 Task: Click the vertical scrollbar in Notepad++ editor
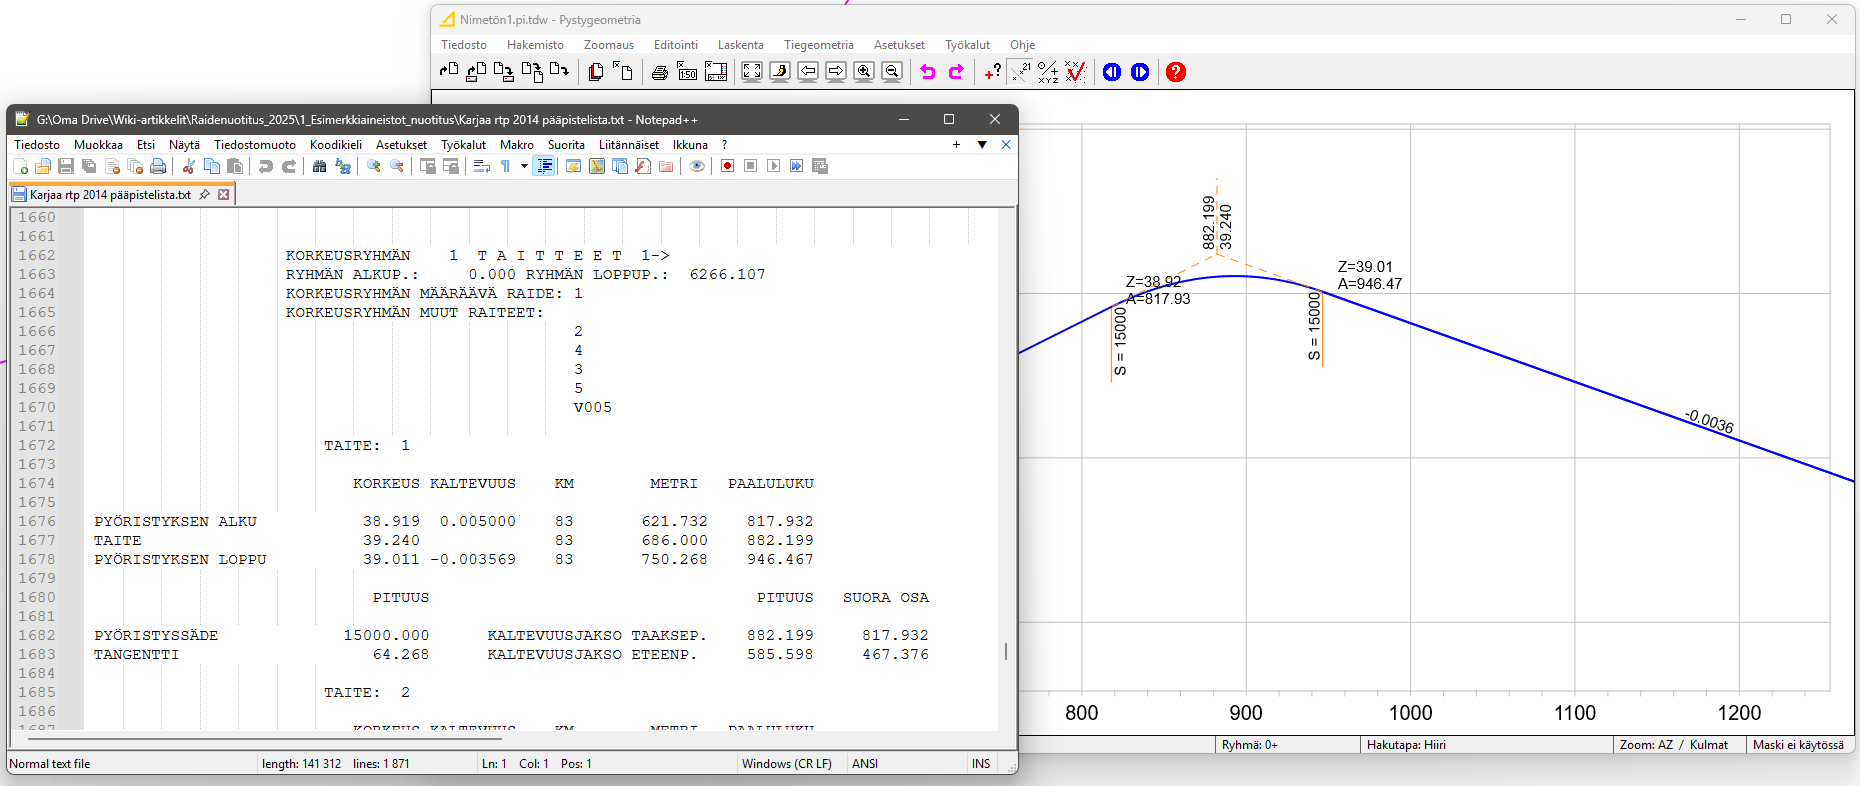click(1005, 651)
